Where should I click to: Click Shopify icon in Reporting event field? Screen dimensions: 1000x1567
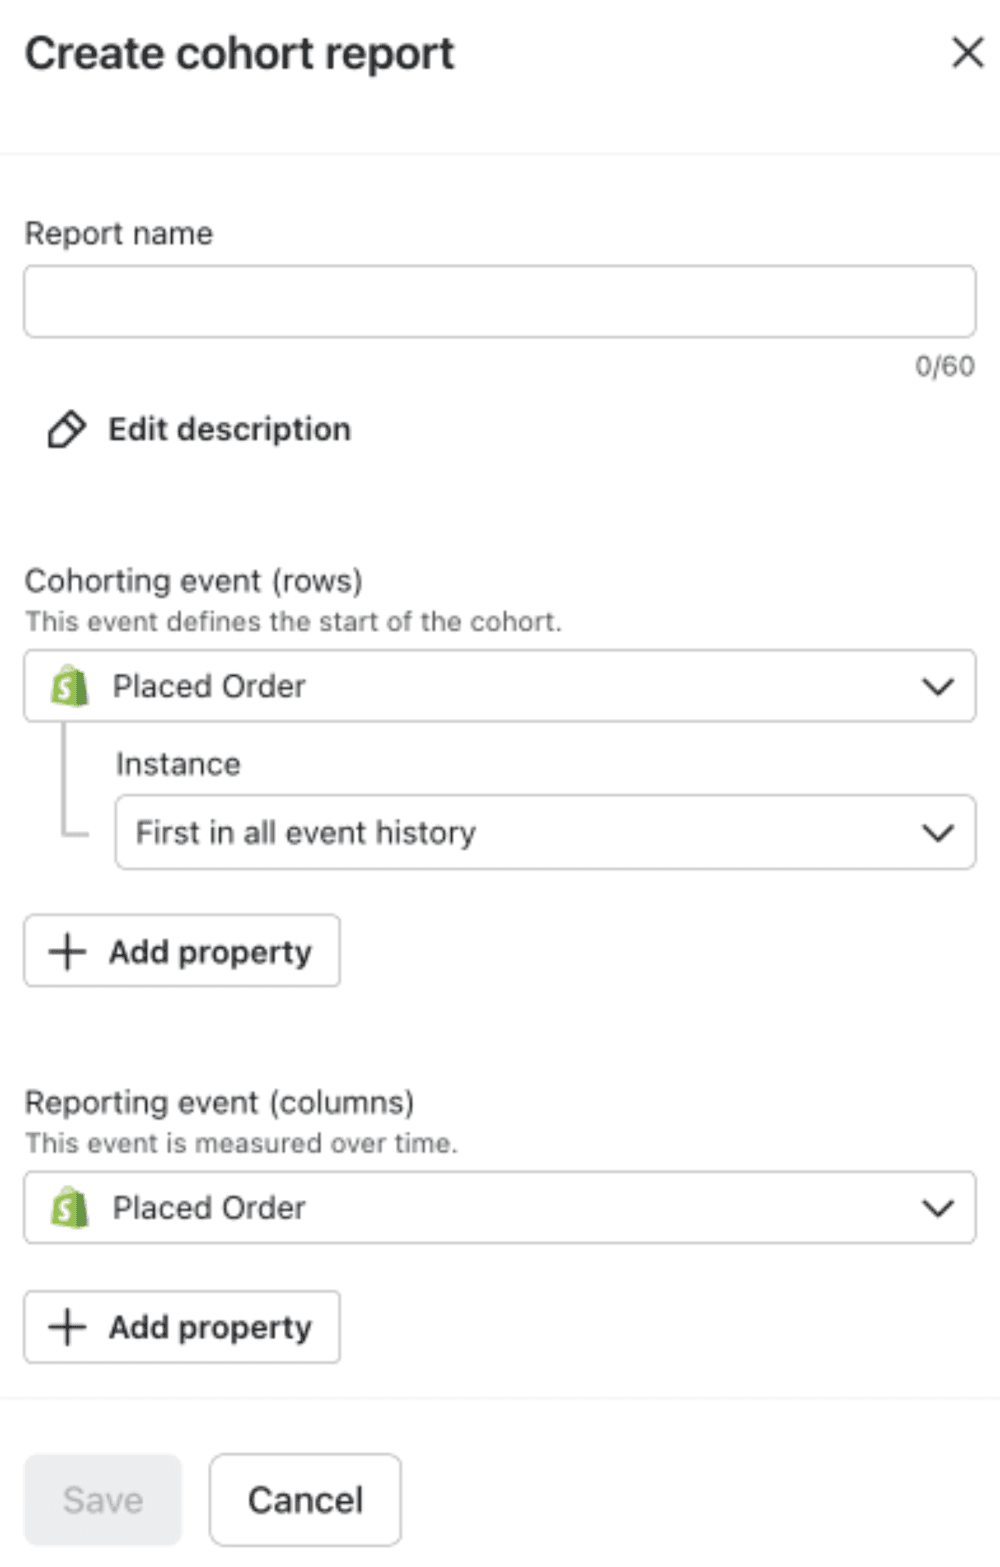[x=70, y=1208]
